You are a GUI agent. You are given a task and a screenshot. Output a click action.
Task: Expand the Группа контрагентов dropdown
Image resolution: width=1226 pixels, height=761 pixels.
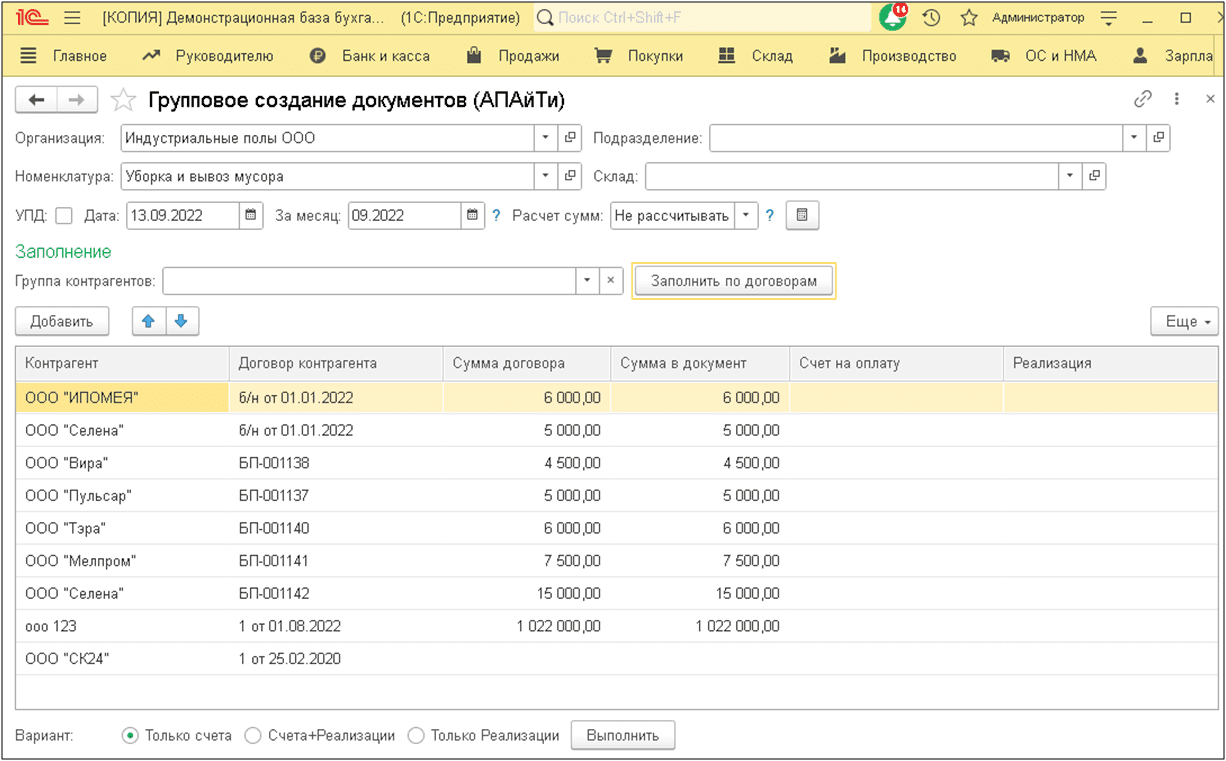[587, 281]
